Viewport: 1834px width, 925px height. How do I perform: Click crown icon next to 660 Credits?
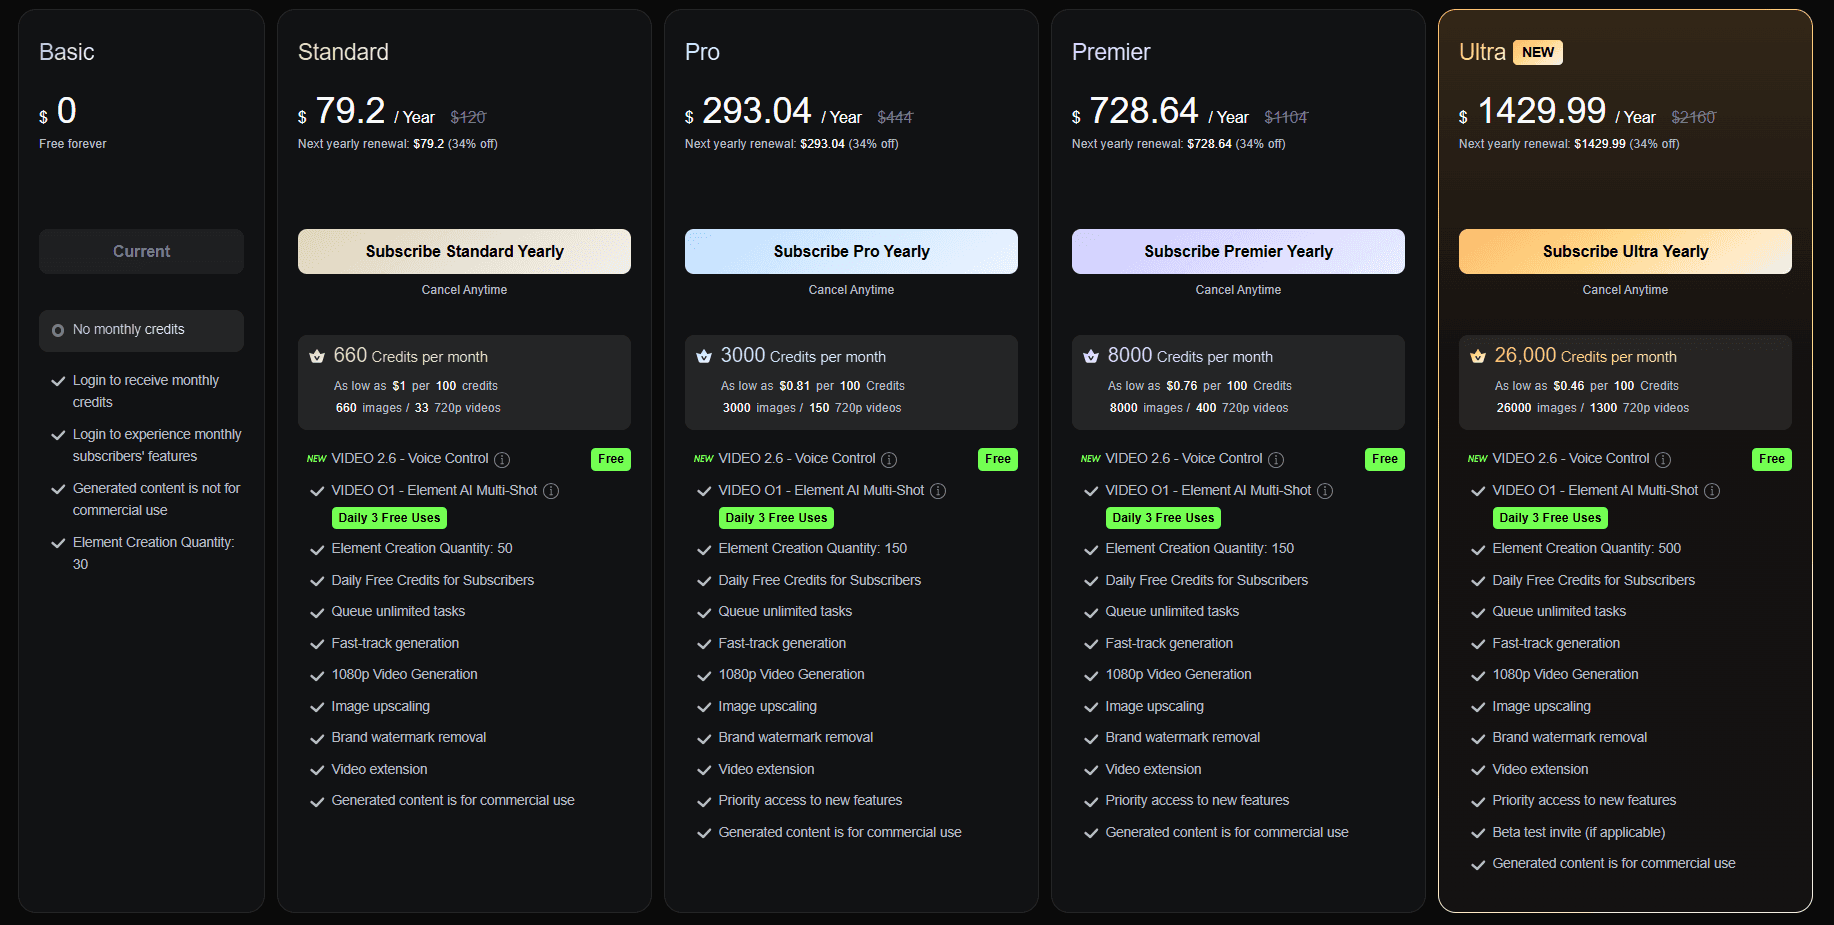317,357
